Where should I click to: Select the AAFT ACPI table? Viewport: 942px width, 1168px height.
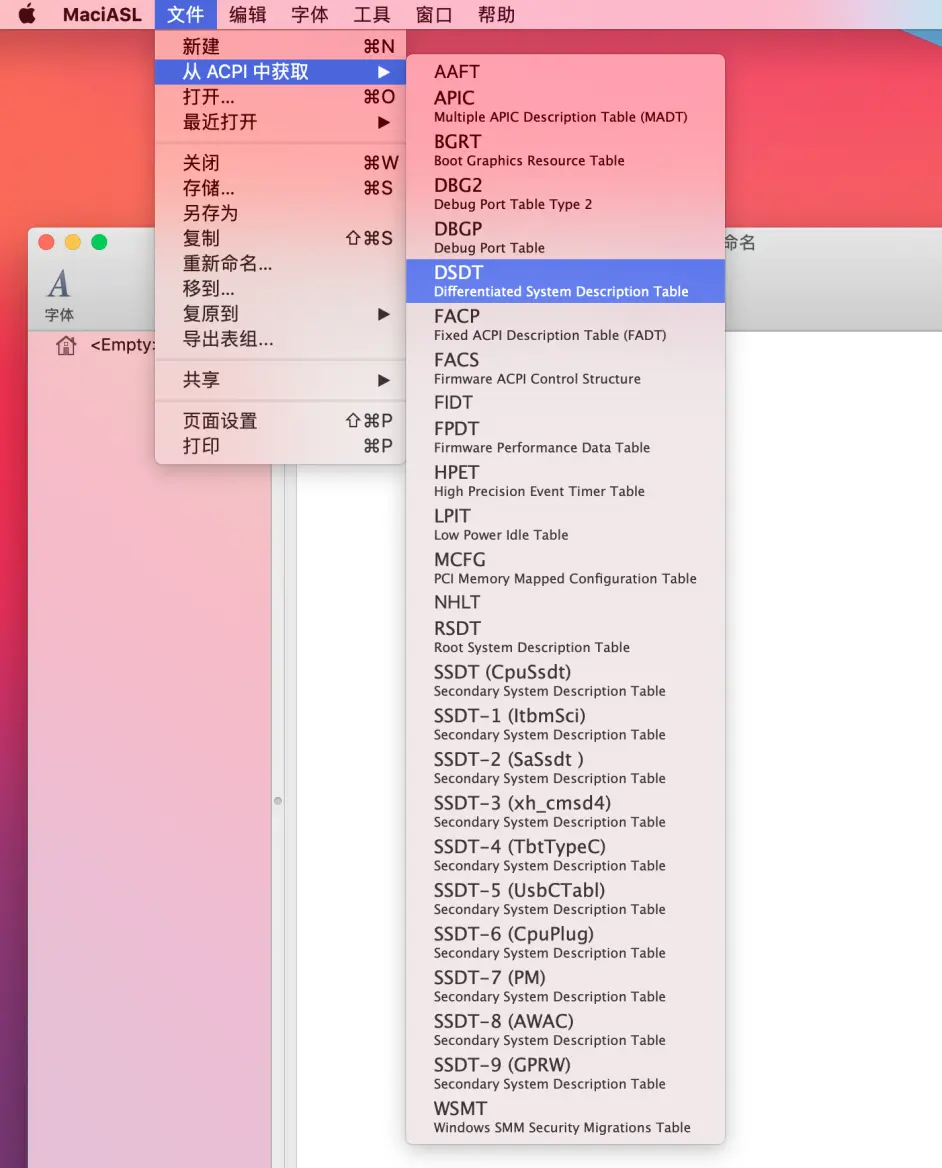[565, 72]
